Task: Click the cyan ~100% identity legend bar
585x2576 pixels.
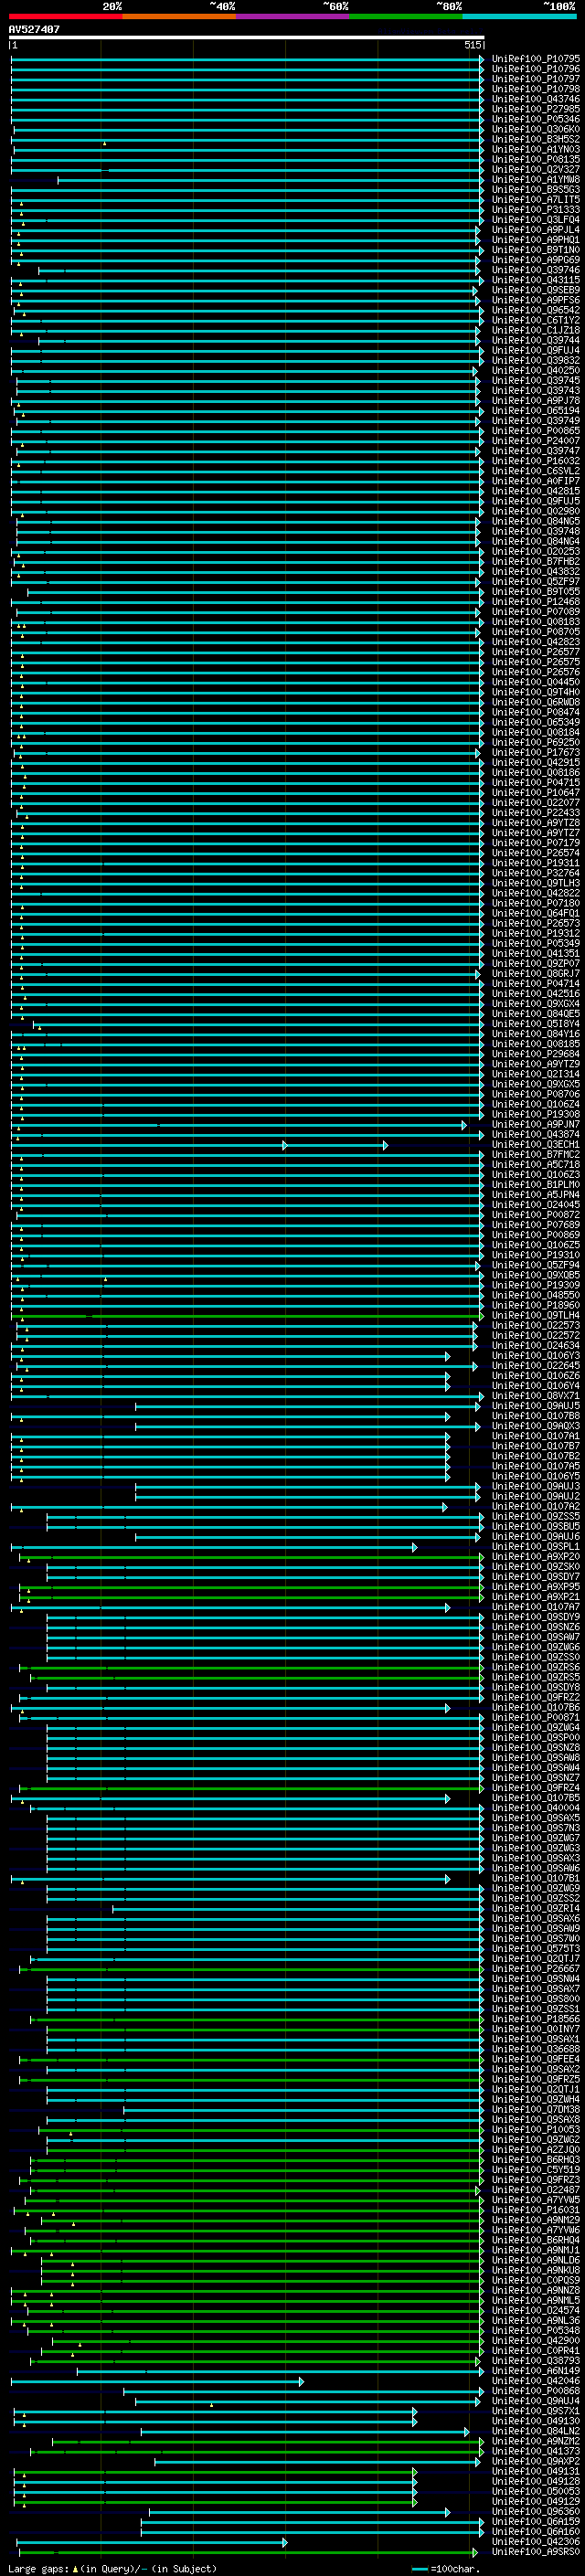Action: point(519,16)
